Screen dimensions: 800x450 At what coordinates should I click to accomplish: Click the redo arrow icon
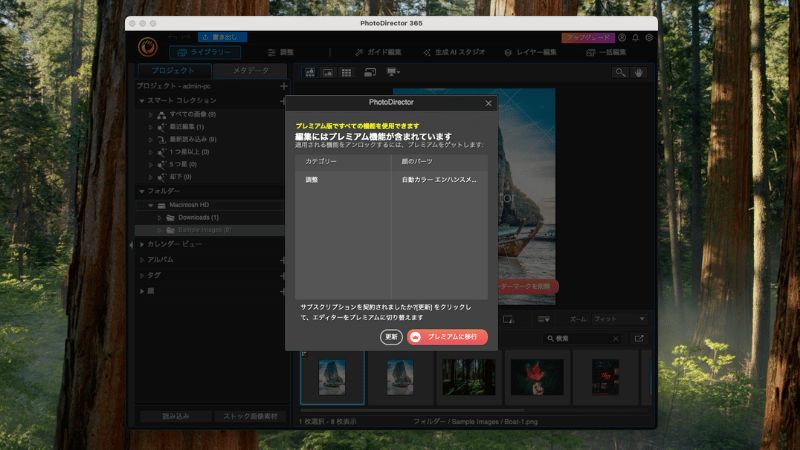[186, 37]
